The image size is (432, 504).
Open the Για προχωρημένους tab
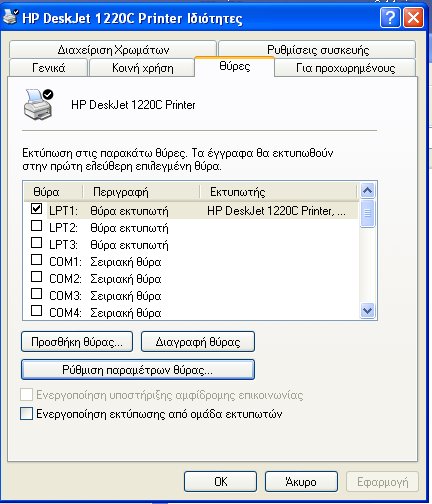point(345,68)
